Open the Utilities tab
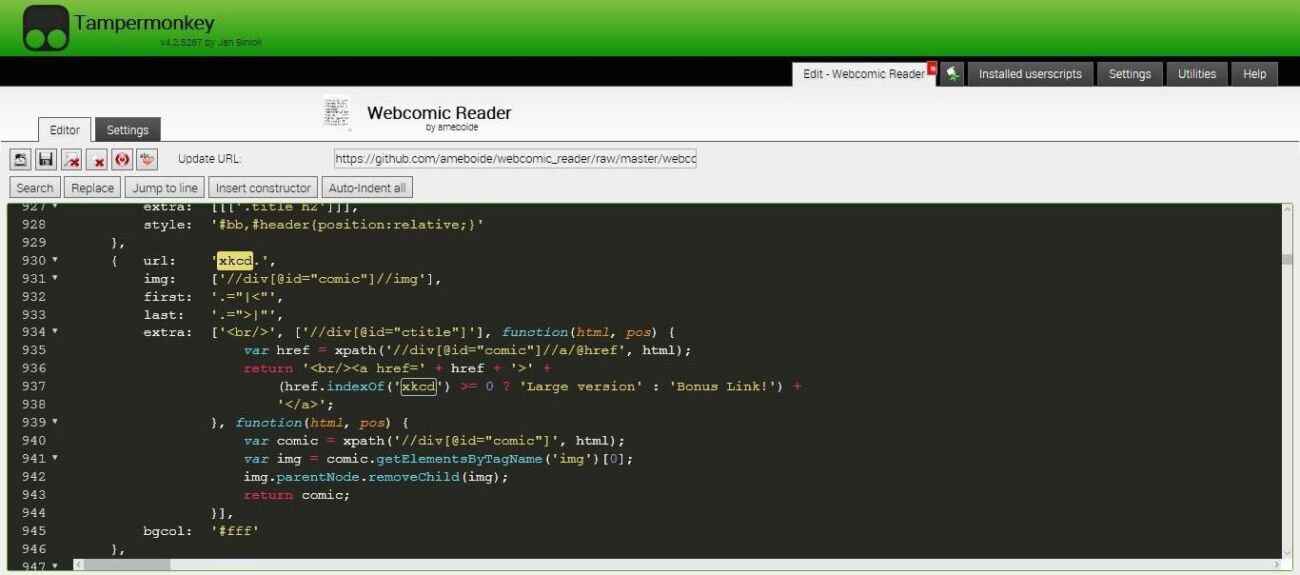The image size is (1300, 575). click(1196, 74)
